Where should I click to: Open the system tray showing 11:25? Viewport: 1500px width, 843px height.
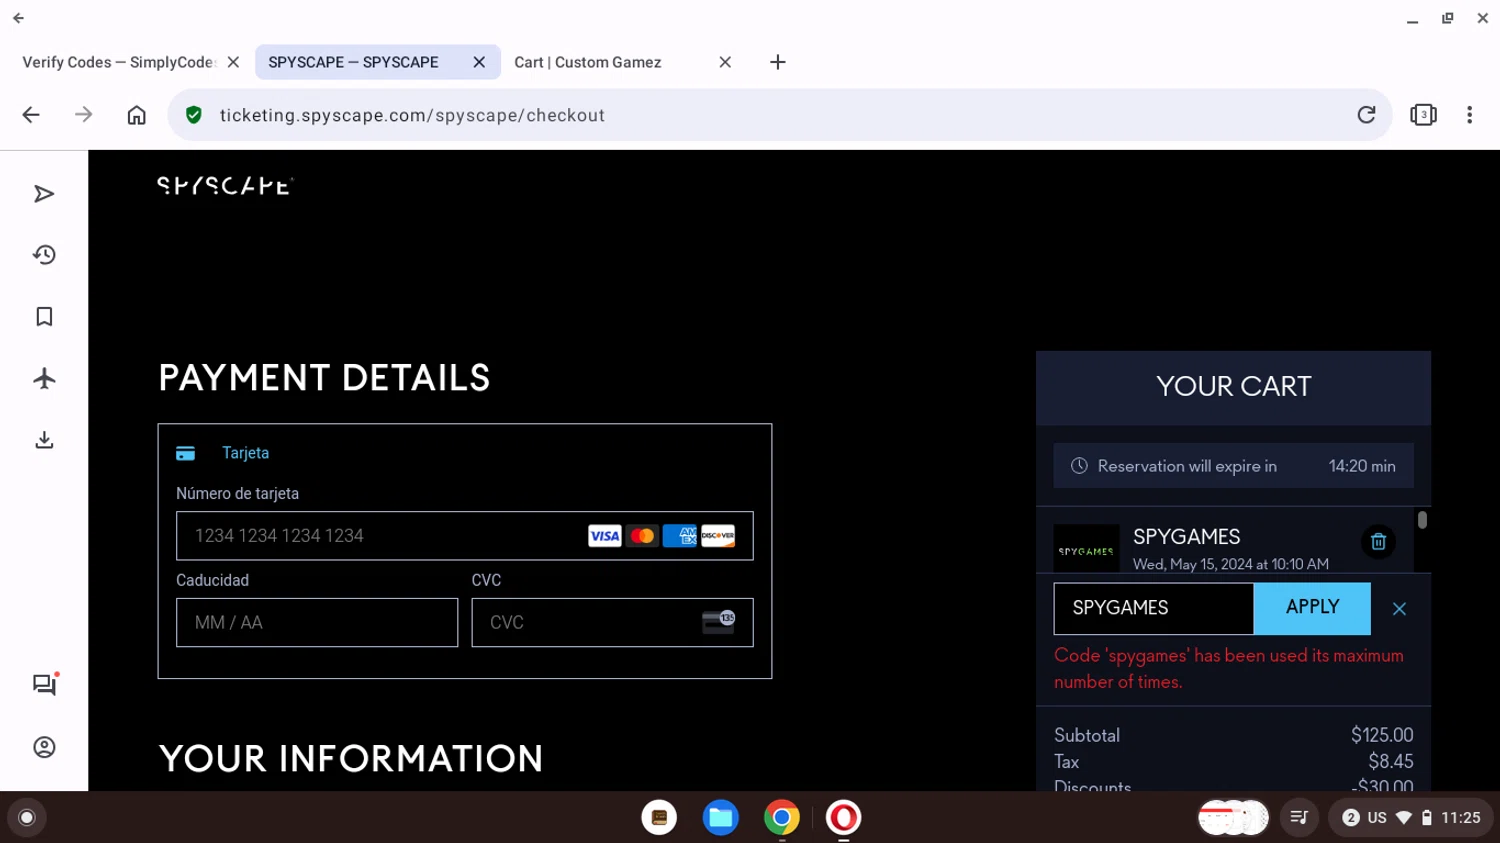1411,818
